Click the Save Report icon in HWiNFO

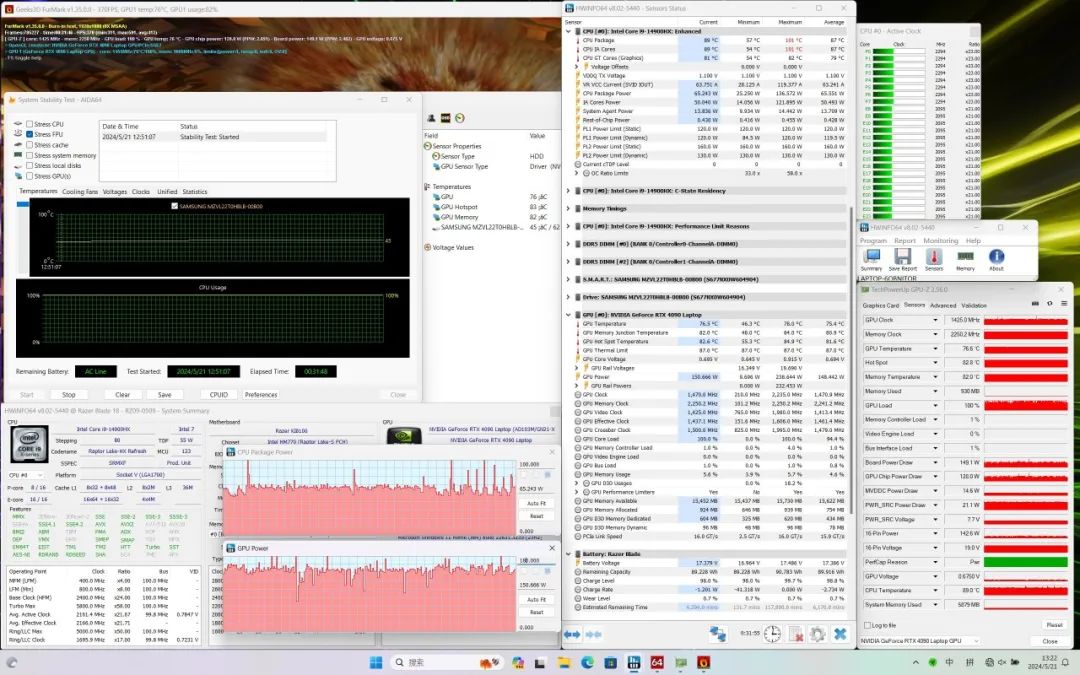click(x=902, y=258)
